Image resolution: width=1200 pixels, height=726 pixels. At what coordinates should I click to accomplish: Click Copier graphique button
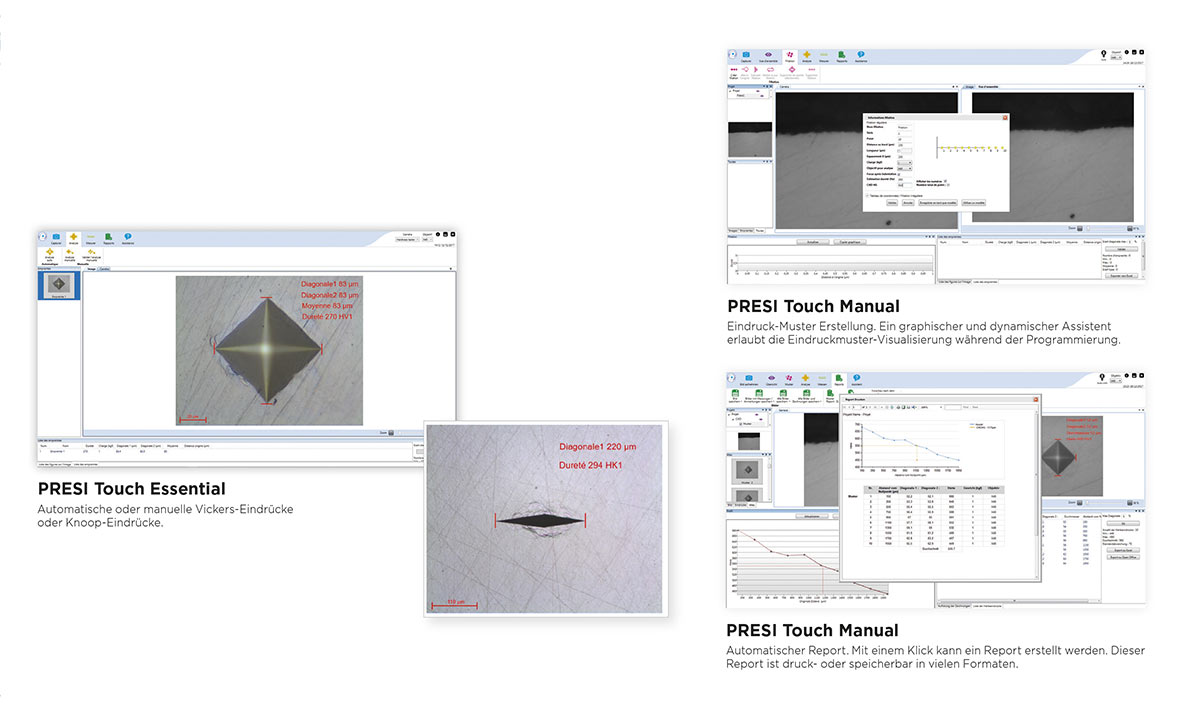click(850, 242)
